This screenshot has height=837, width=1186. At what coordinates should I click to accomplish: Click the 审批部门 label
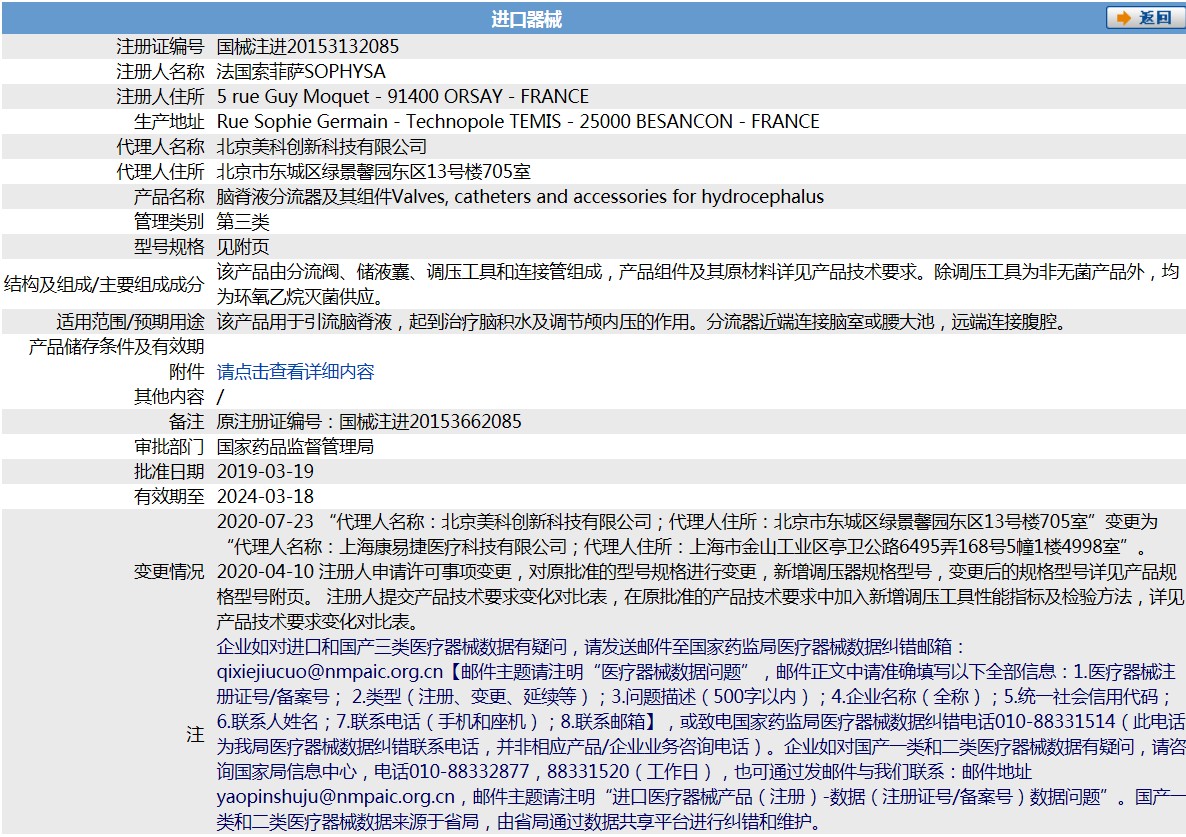[169, 446]
